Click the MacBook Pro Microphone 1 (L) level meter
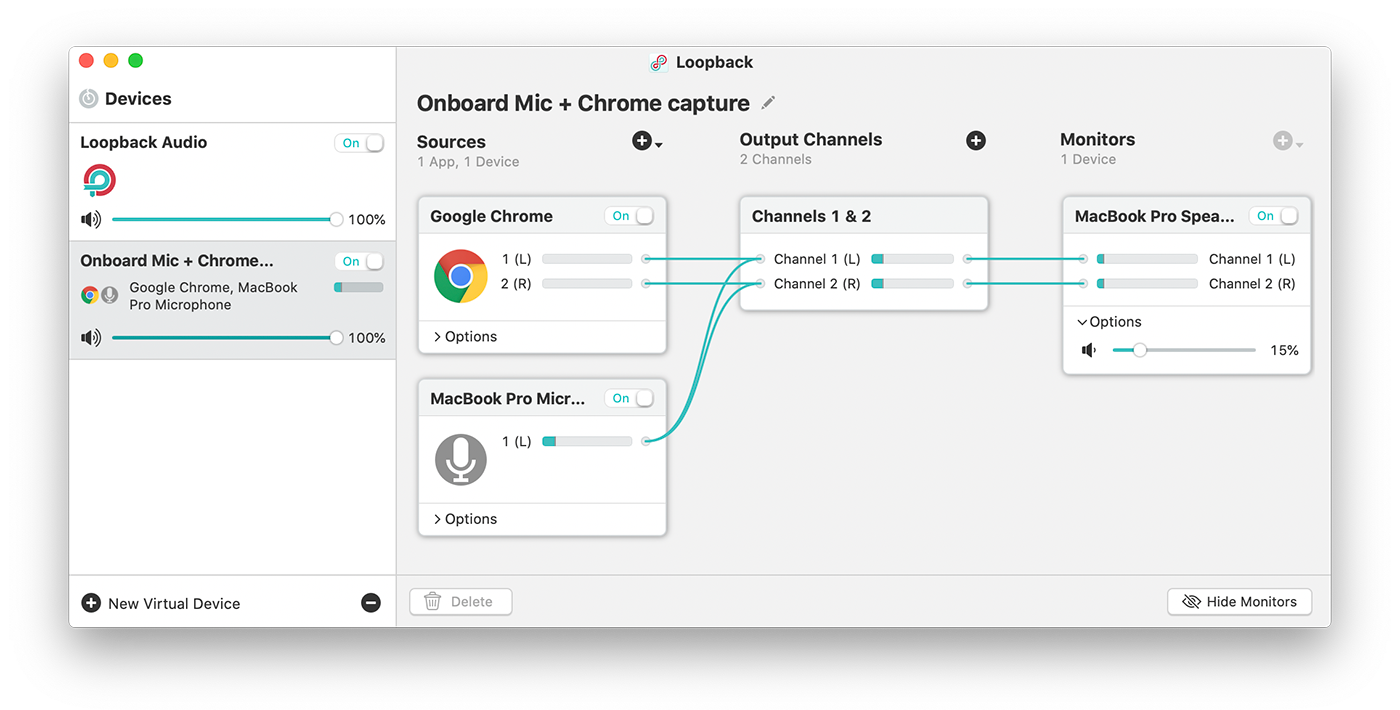1400x710 pixels. point(587,441)
